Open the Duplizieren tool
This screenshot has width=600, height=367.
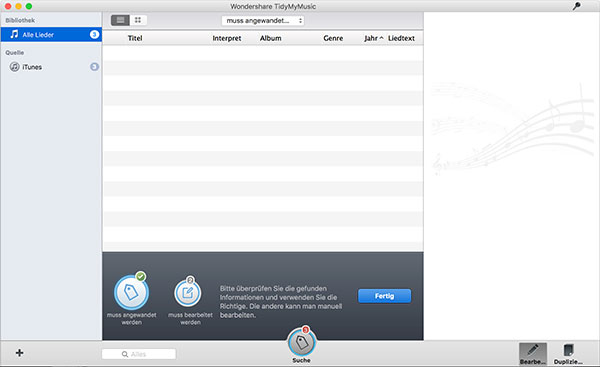[x=568, y=354]
